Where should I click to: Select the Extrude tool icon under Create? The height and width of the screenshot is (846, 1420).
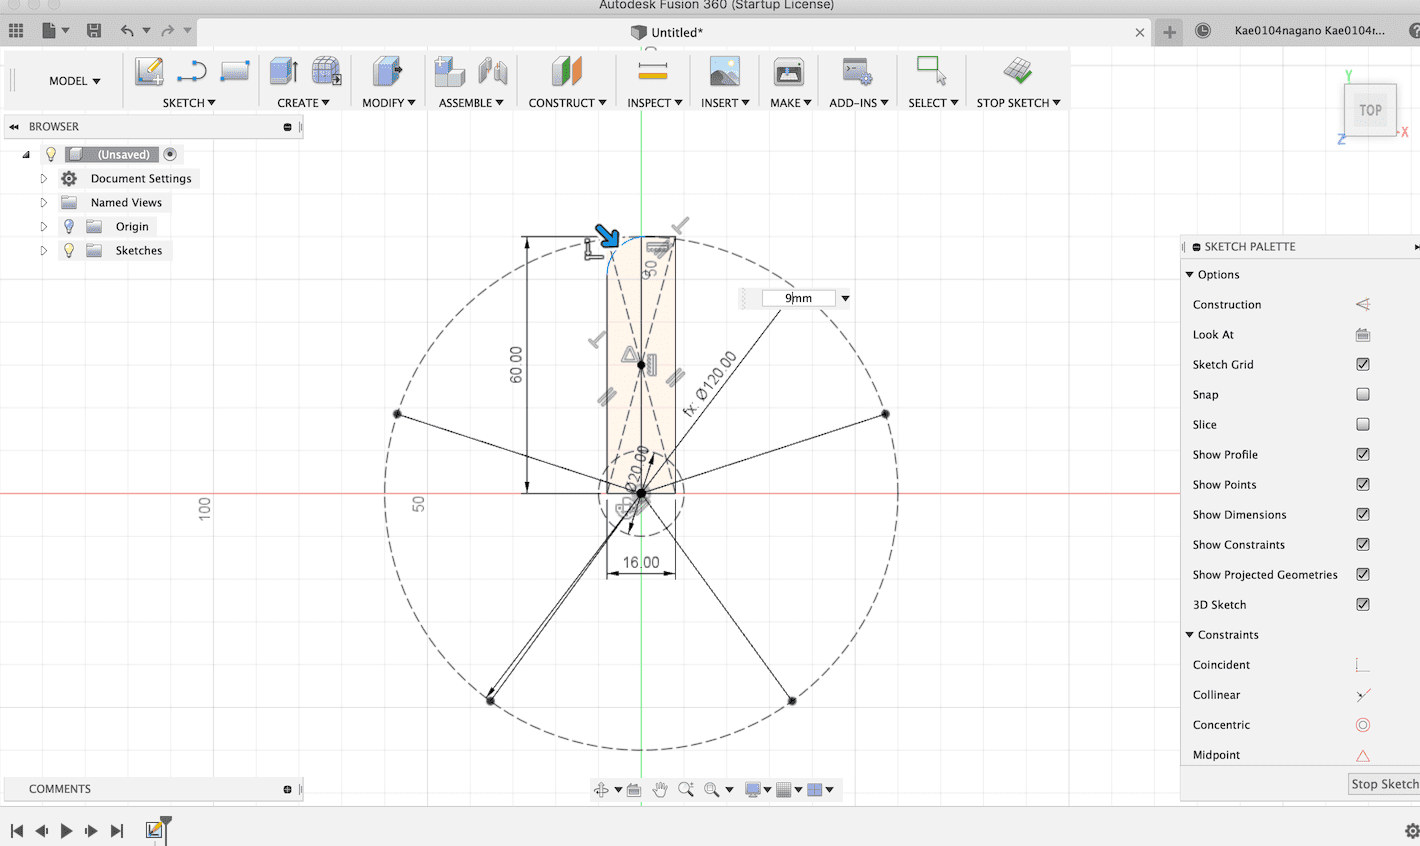click(x=284, y=72)
